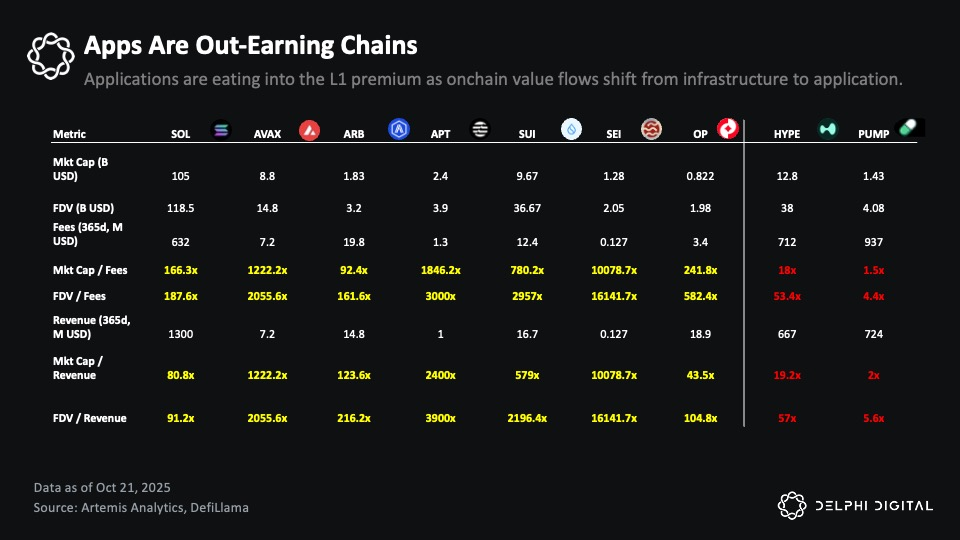The height and width of the screenshot is (540, 960).
Task: Click the blue Arbitrum logo icon
Action: tap(400, 130)
